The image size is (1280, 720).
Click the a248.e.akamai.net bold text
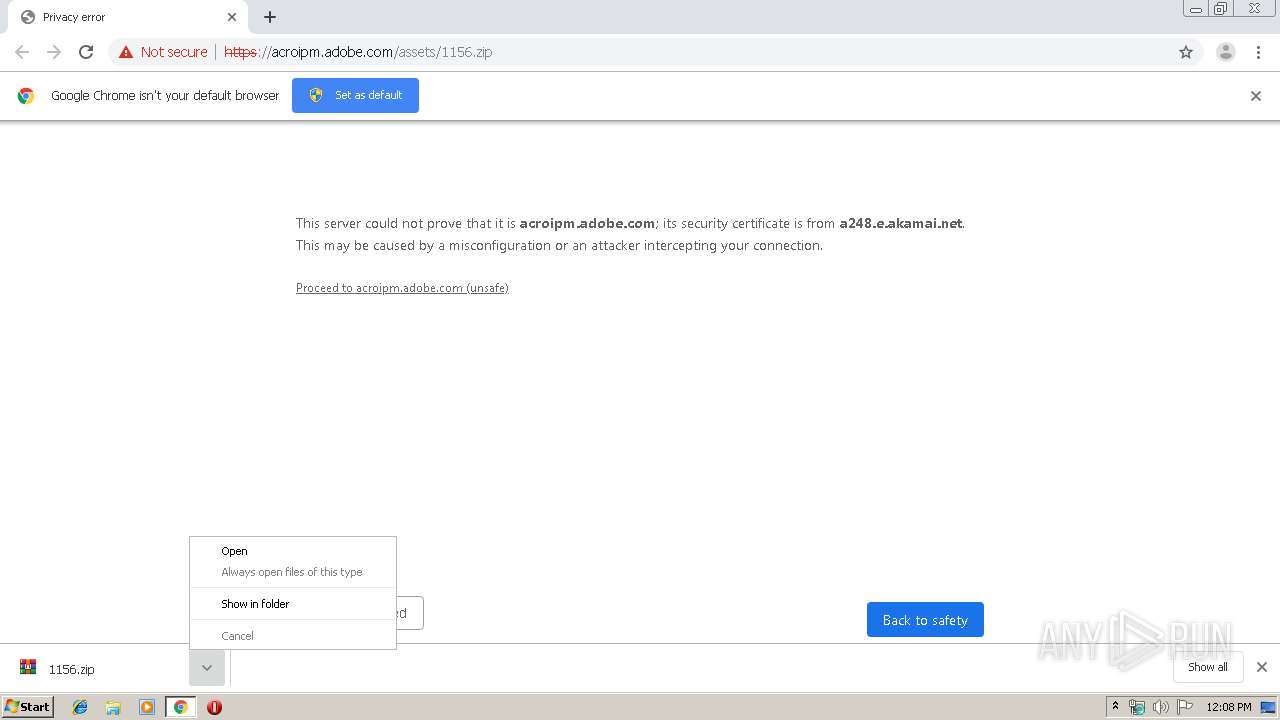[900, 224]
